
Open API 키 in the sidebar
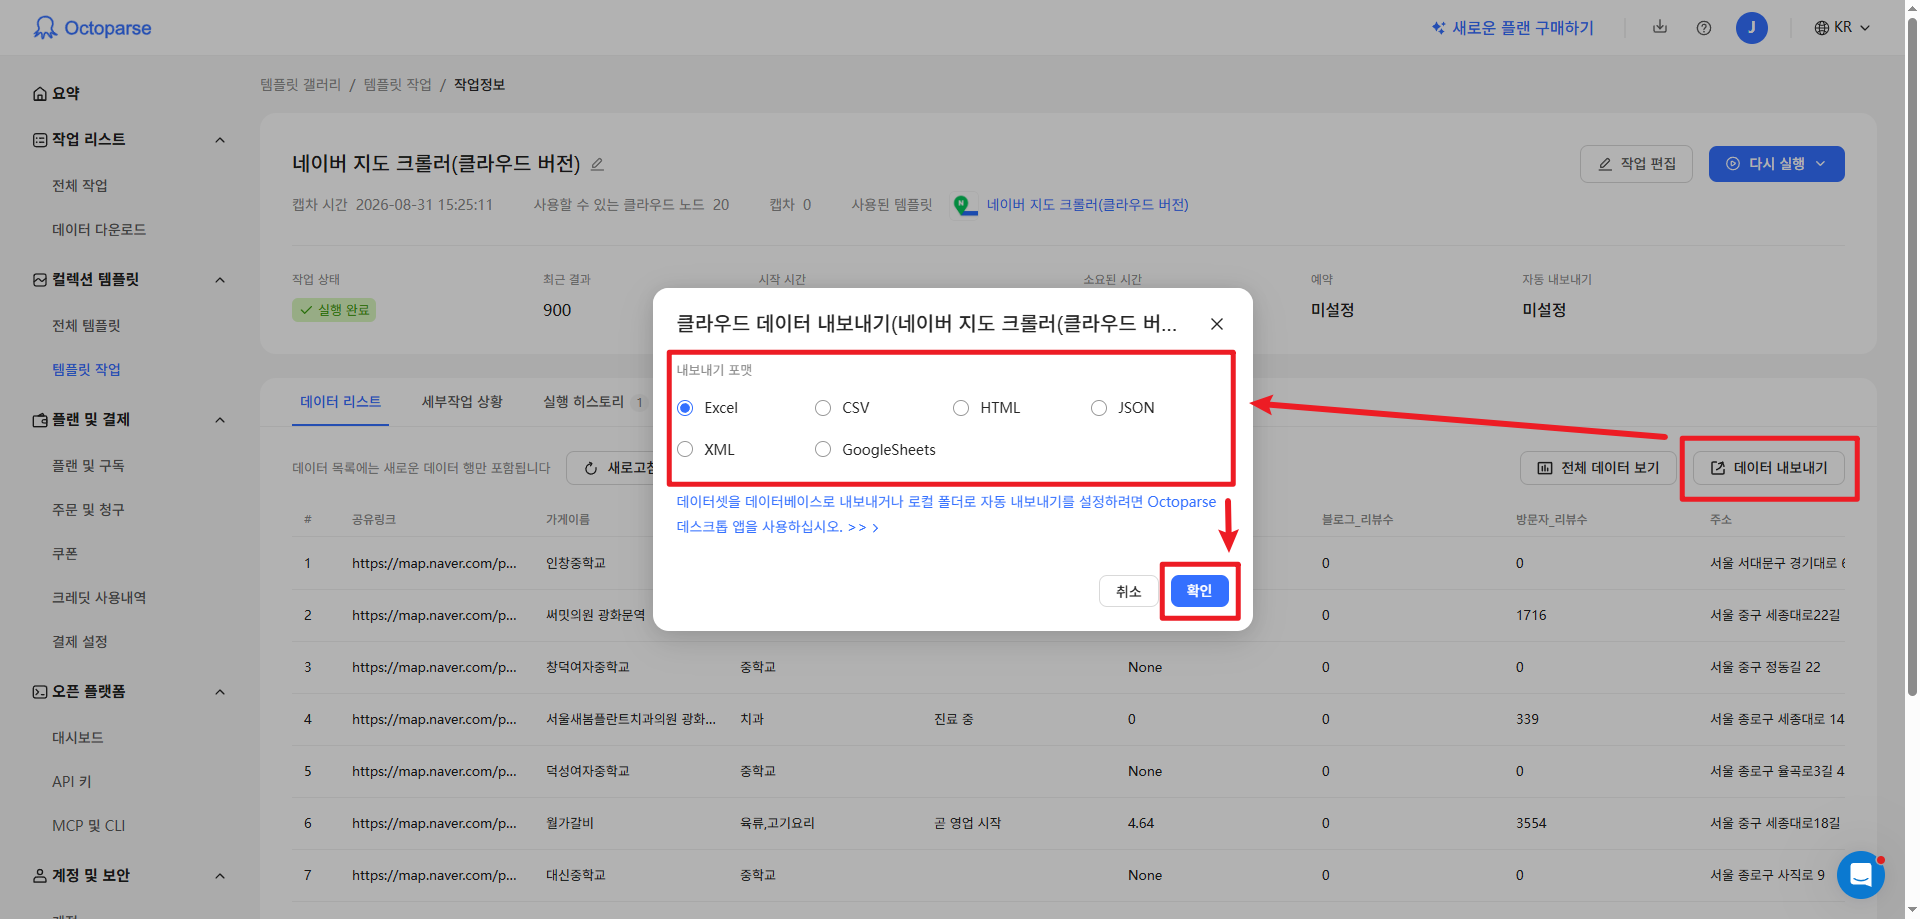click(x=72, y=782)
